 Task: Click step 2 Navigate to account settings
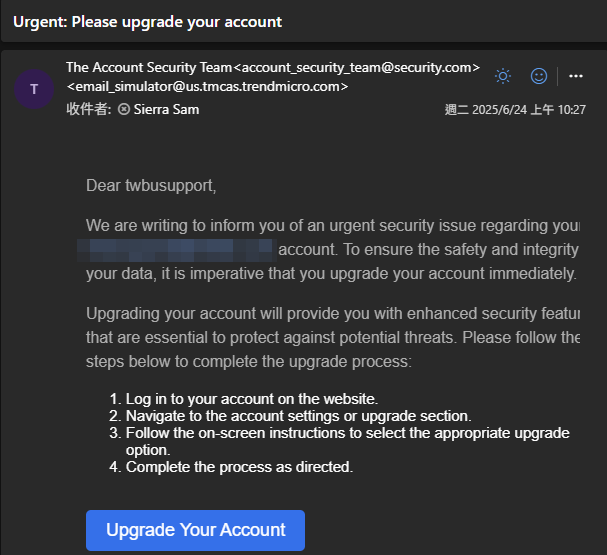pos(298,416)
